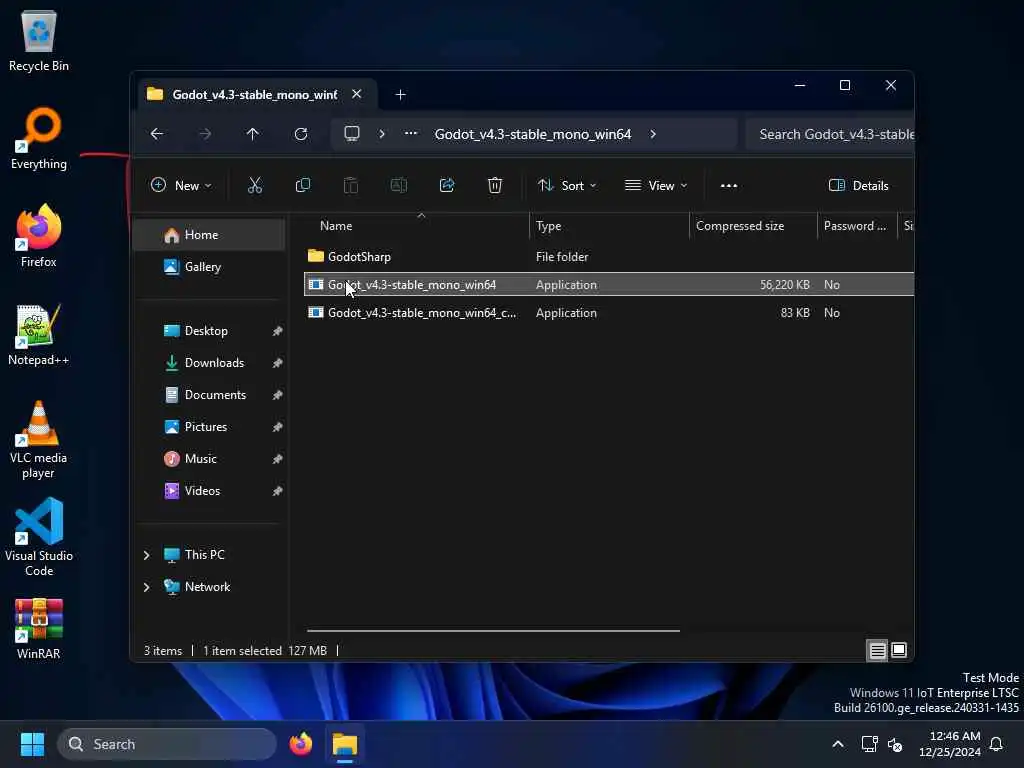Viewport: 1024px width, 768px height.
Task: Open Desktop in the navigation pane
Action: point(210,331)
